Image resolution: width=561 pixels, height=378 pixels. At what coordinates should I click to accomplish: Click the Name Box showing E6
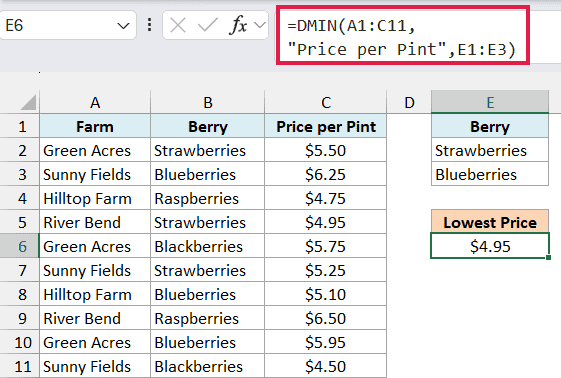pyautogui.click(x=68, y=25)
